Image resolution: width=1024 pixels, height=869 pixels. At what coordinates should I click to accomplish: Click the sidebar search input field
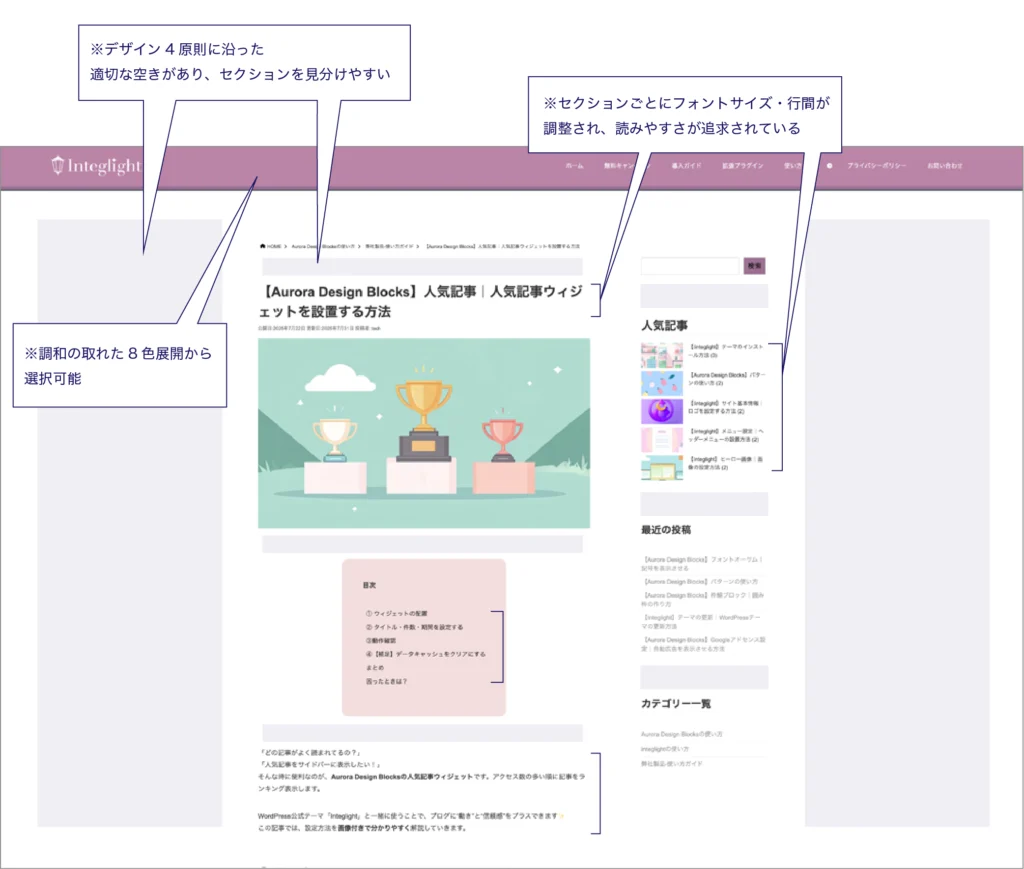point(690,266)
